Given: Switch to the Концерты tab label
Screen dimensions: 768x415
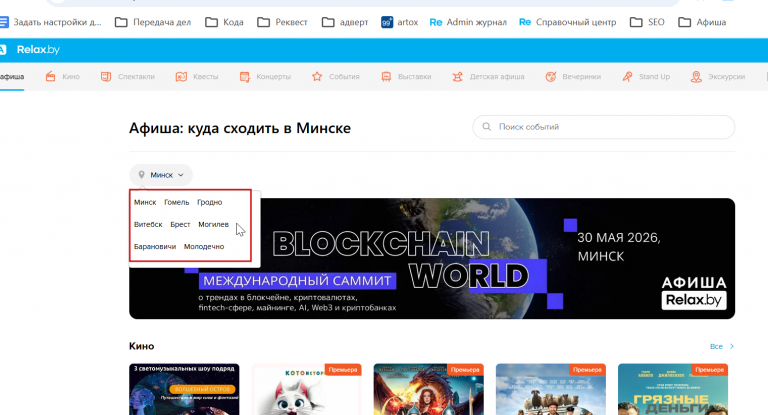Looking at the screenshot, I should click(273, 76).
